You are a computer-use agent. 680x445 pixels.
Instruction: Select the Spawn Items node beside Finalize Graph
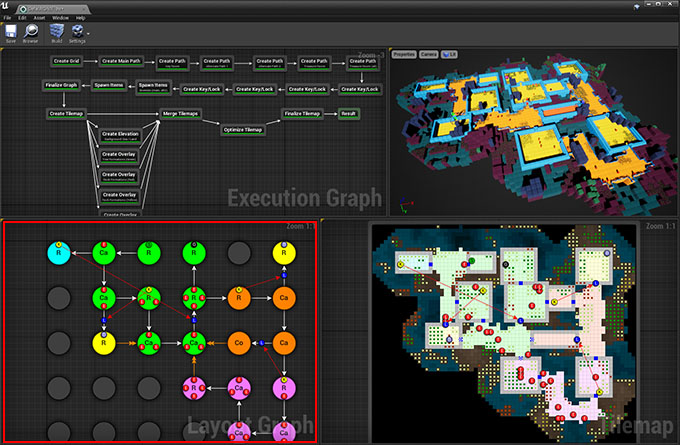[x=109, y=85]
